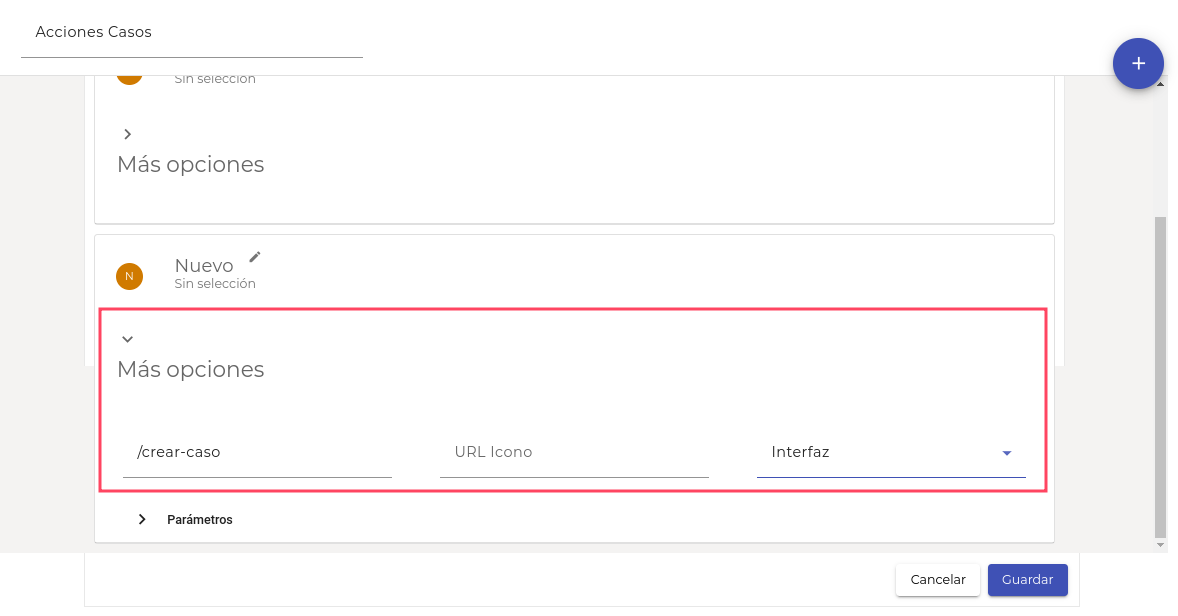The image size is (1178, 616).
Task: Click the scrollbar down arrow
Action: (1160, 545)
